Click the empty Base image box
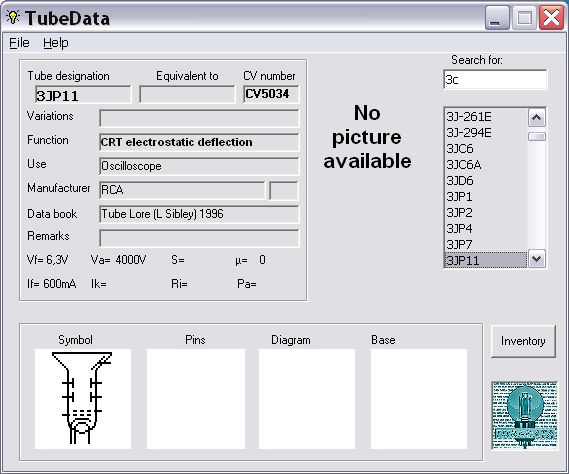 point(419,399)
